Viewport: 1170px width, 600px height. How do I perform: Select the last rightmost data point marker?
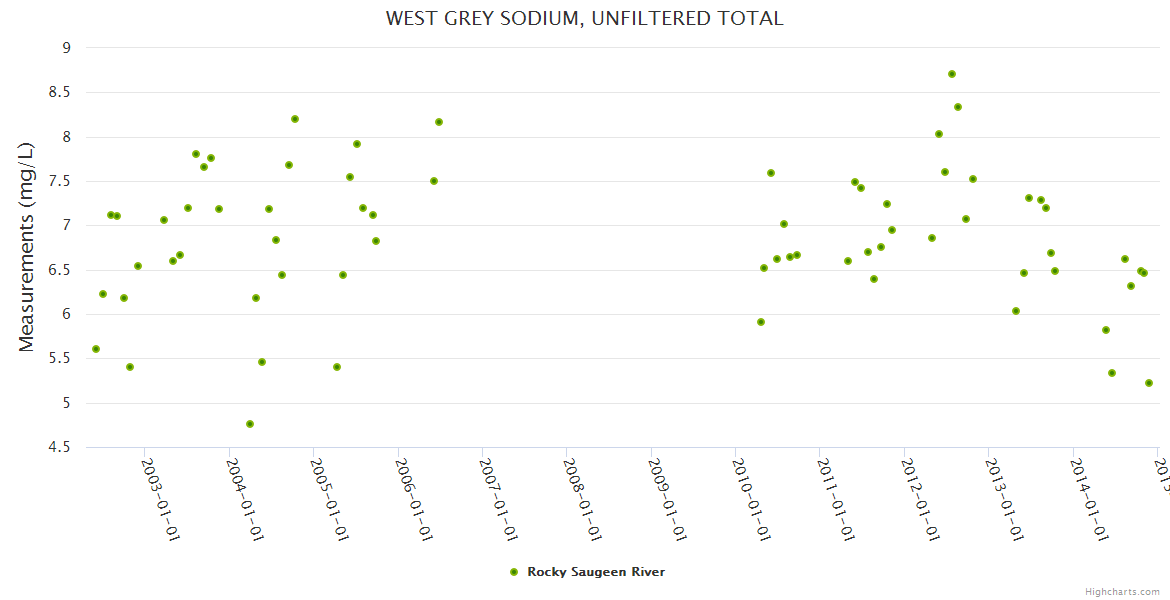point(1149,383)
